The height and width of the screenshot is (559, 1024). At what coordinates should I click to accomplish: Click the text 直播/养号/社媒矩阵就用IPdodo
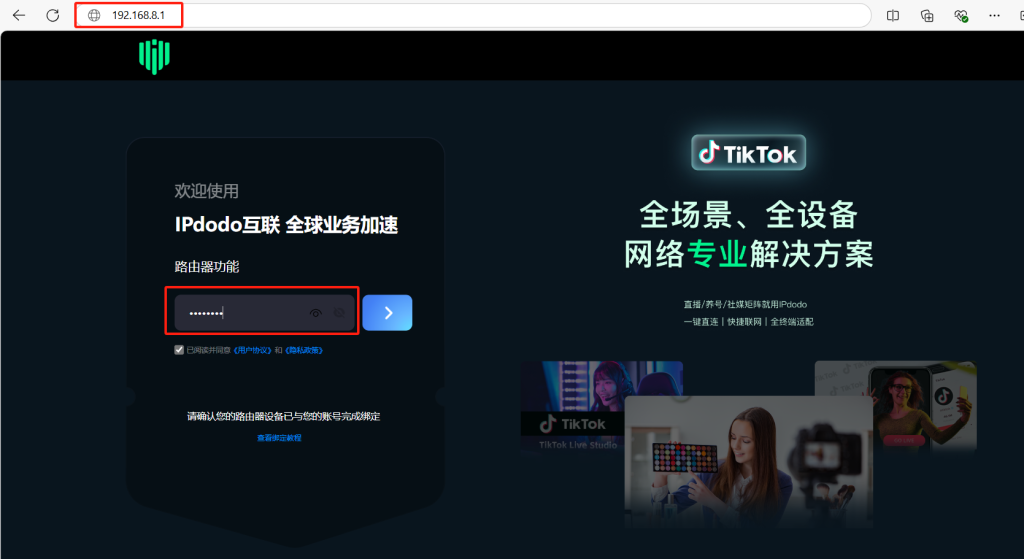[745, 304]
